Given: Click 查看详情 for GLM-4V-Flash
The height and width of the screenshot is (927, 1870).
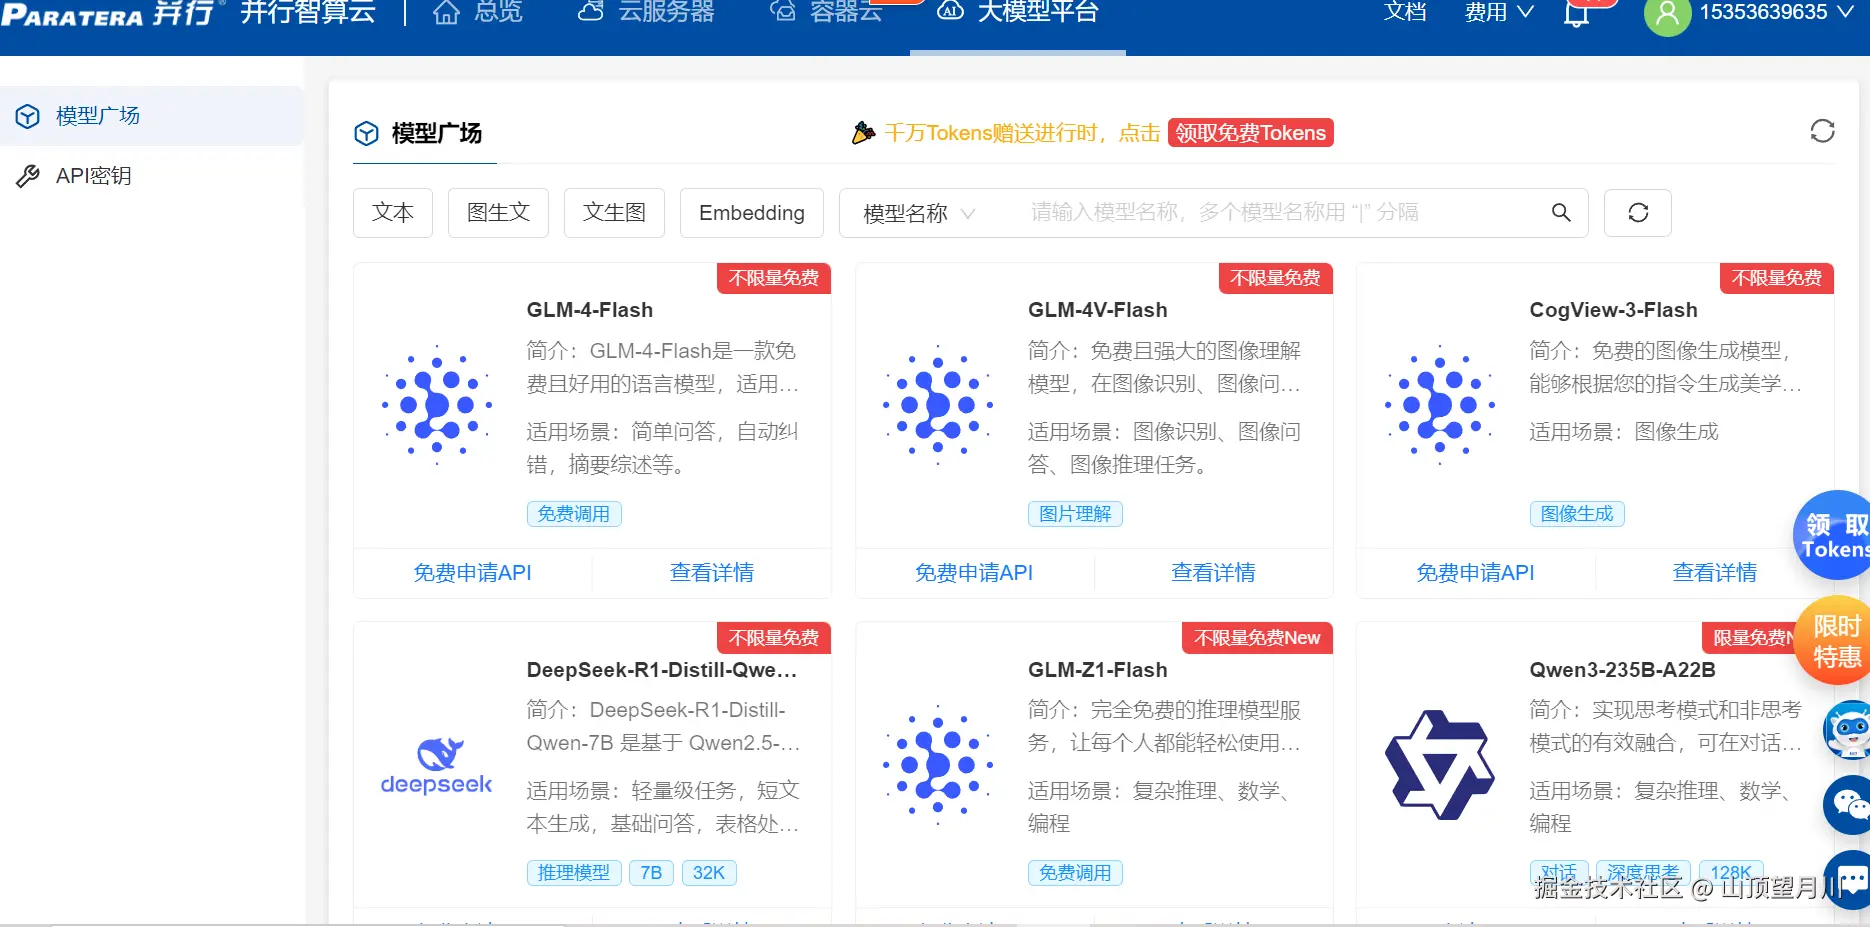Looking at the screenshot, I should click(1213, 573).
